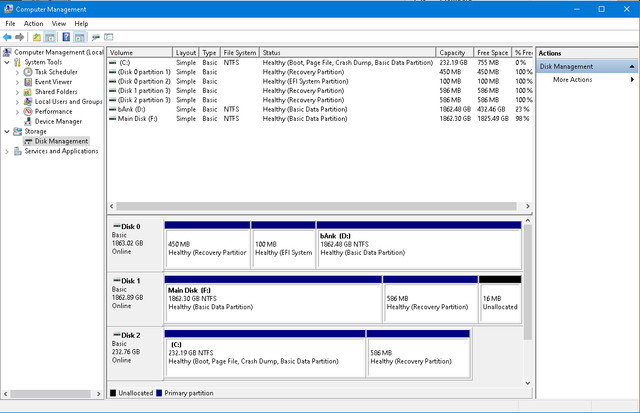The height and width of the screenshot is (413, 640).
Task: Expand Local Users and Groups node
Action: (17, 102)
